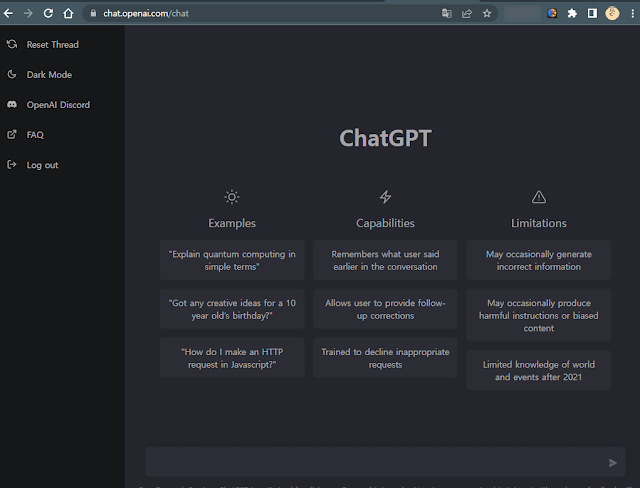Image resolution: width=640 pixels, height=488 pixels.
Task: Bookmark this page with star icon
Action: (x=487, y=13)
